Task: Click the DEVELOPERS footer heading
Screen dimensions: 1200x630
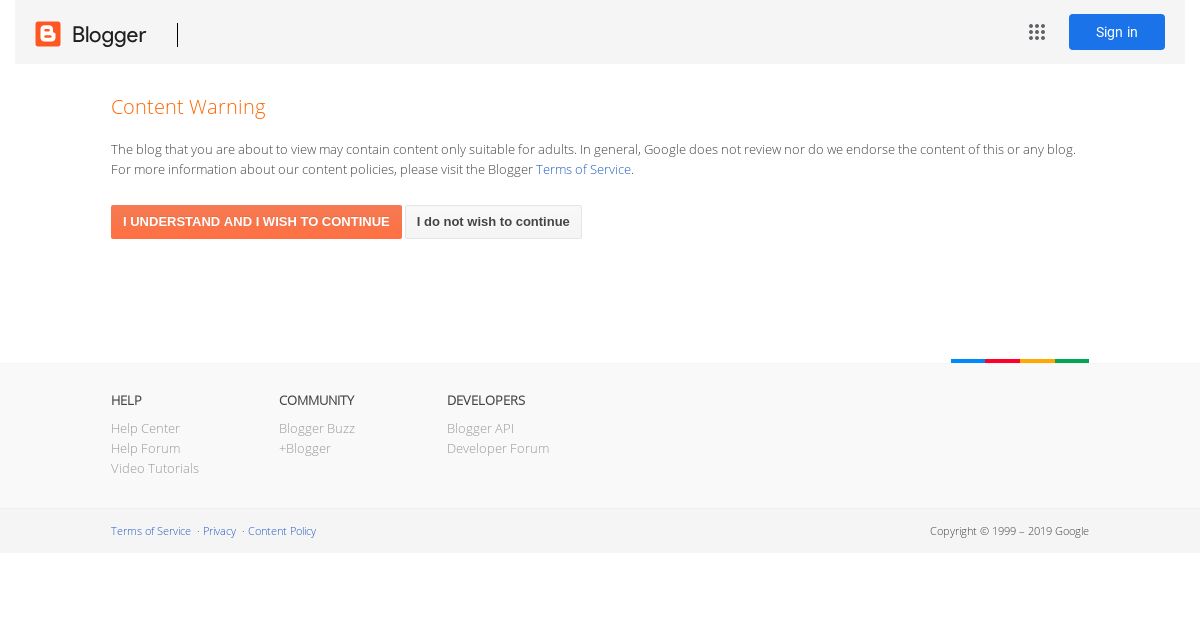Action: tap(486, 400)
